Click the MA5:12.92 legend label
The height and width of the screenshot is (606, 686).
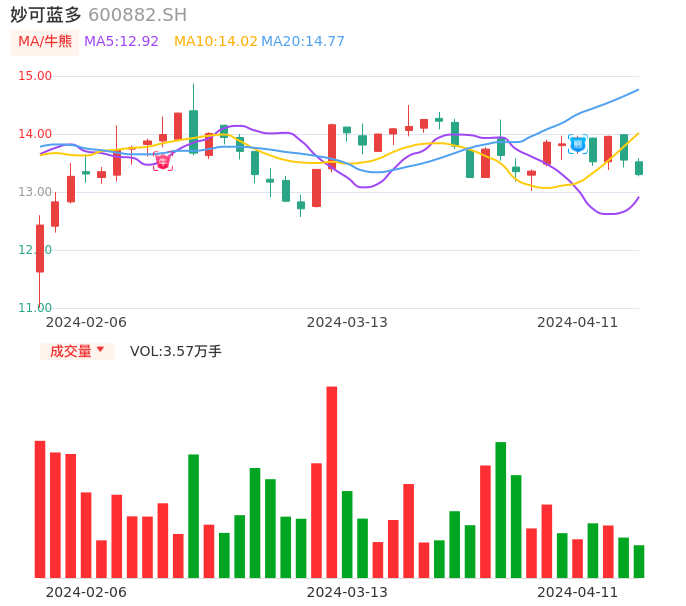pos(121,42)
